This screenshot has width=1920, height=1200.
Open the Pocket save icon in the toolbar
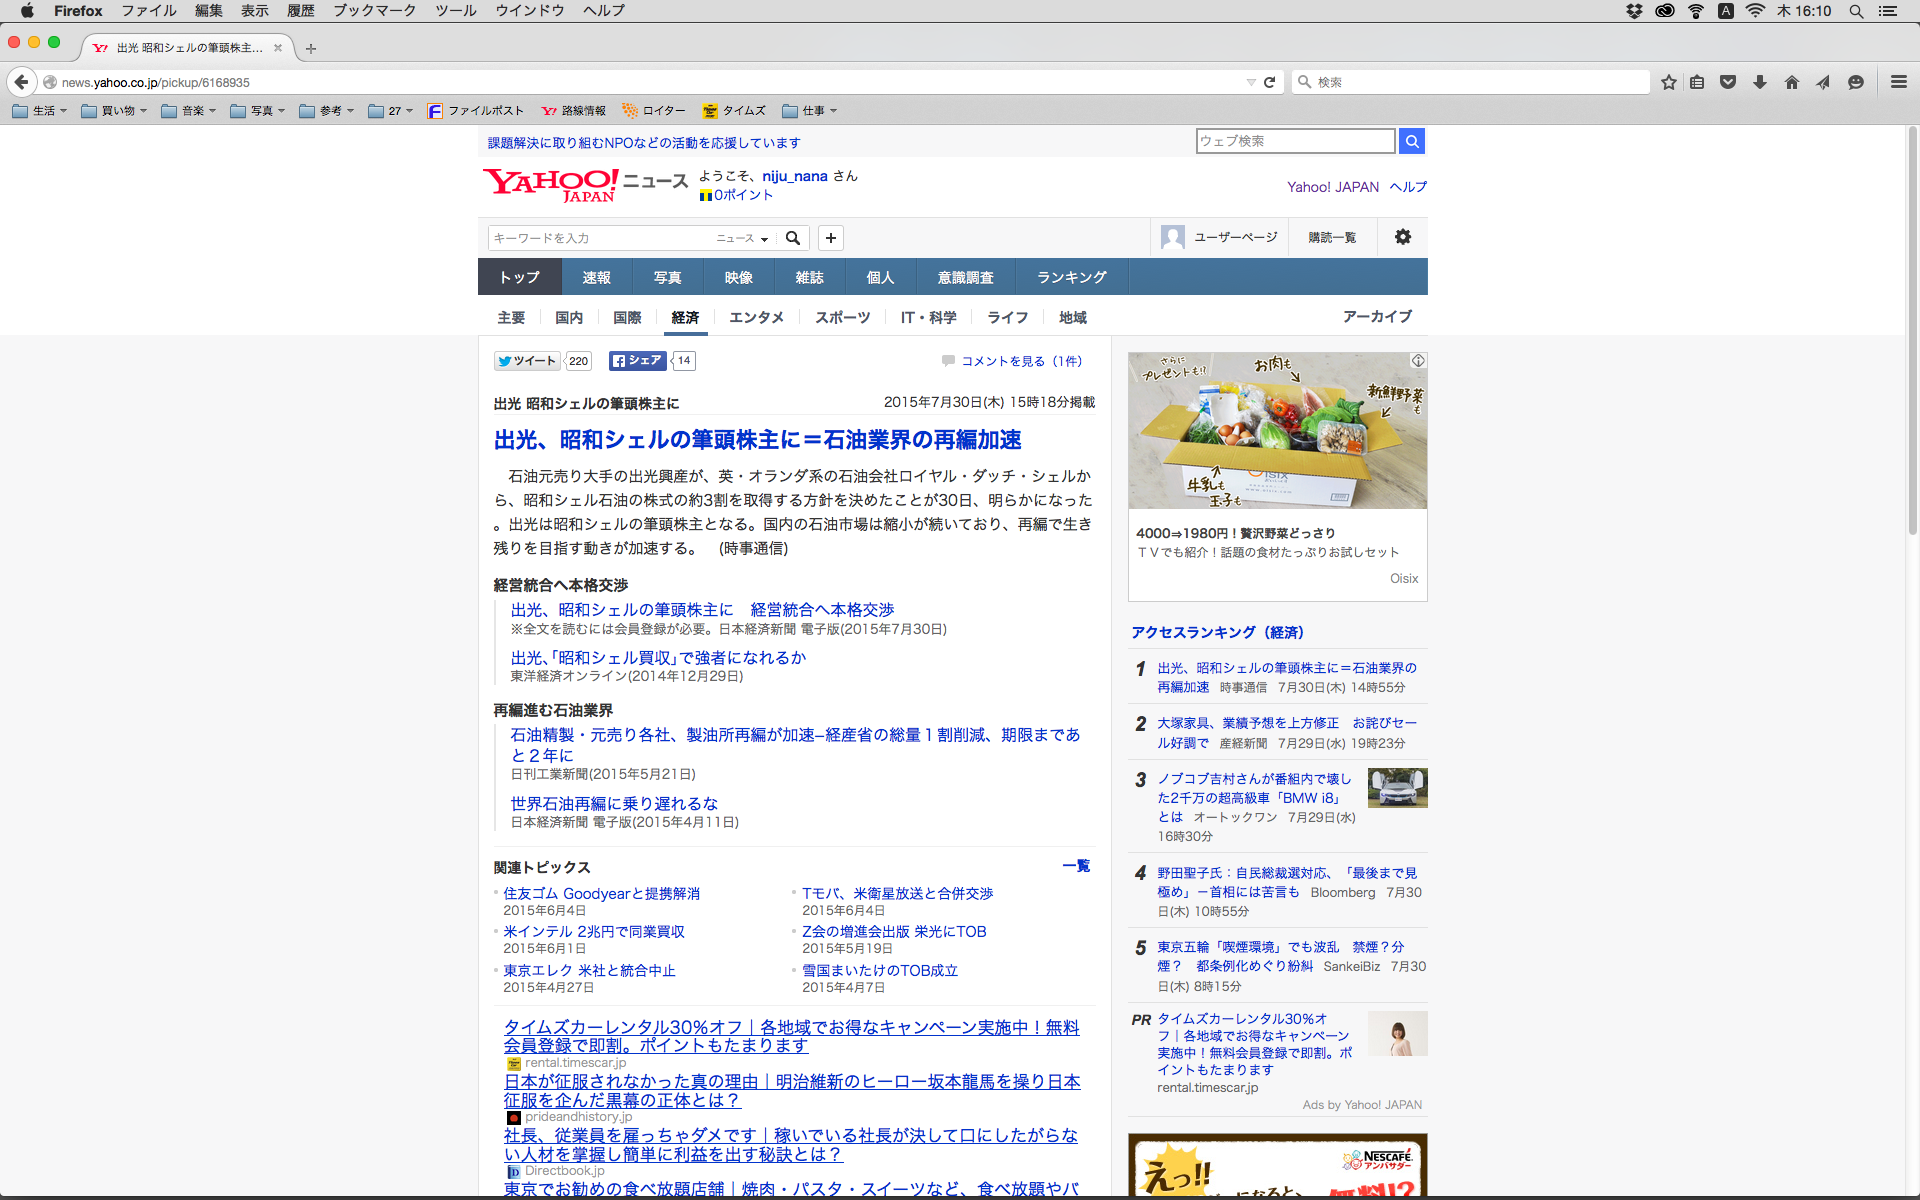(1728, 82)
